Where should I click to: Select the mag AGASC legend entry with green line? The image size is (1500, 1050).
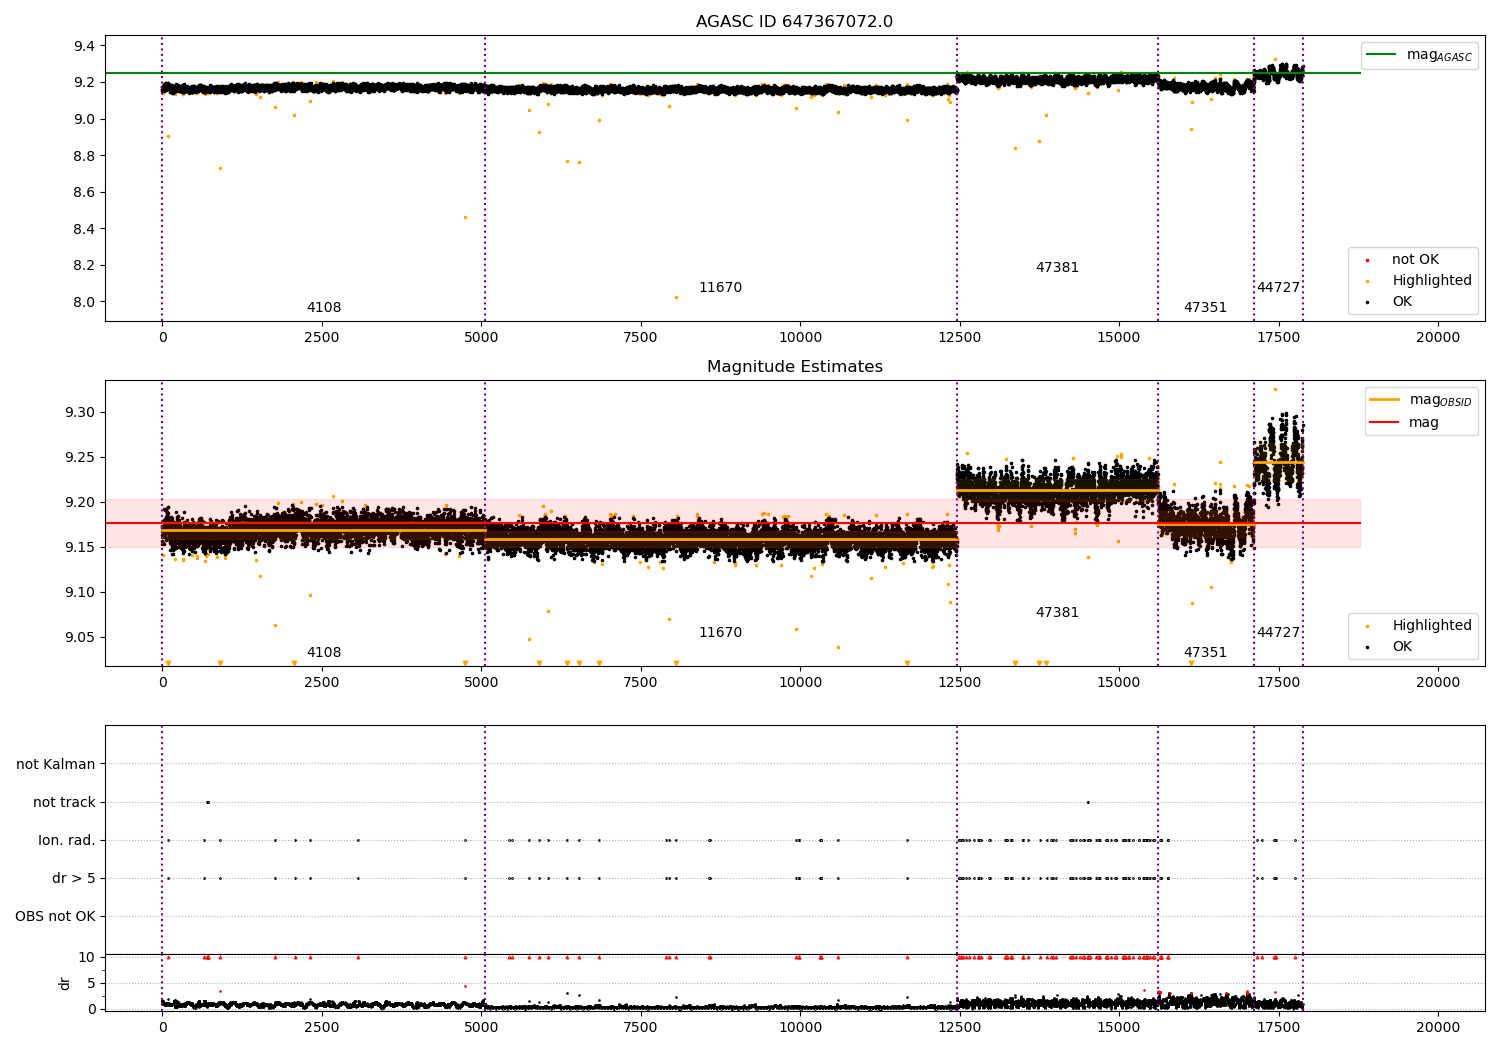coord(1419,55)
